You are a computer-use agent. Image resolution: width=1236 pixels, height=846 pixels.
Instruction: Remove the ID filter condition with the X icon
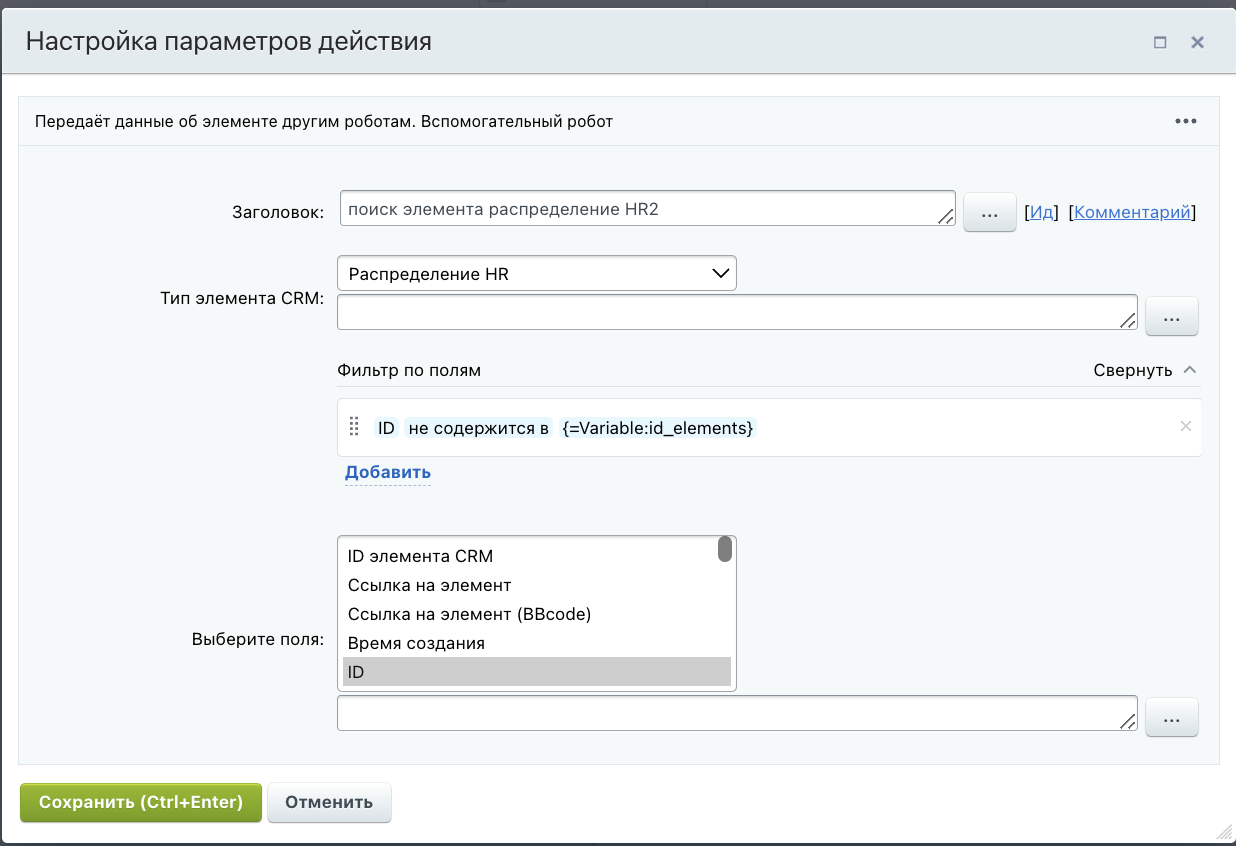pos(1186,426)
